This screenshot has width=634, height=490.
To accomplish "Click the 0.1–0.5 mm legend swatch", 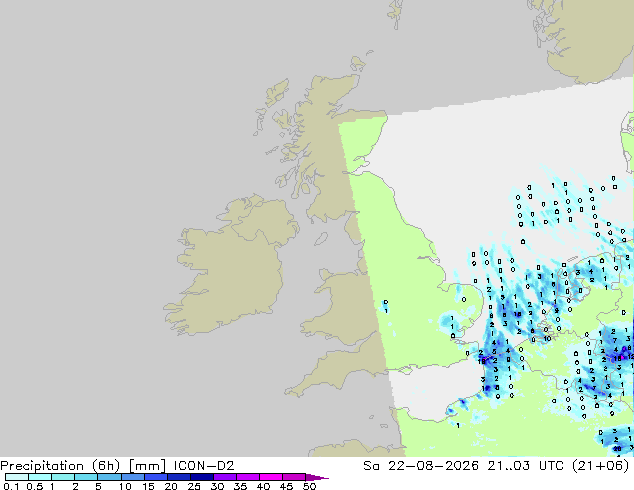I will click(x=17, y=477).
